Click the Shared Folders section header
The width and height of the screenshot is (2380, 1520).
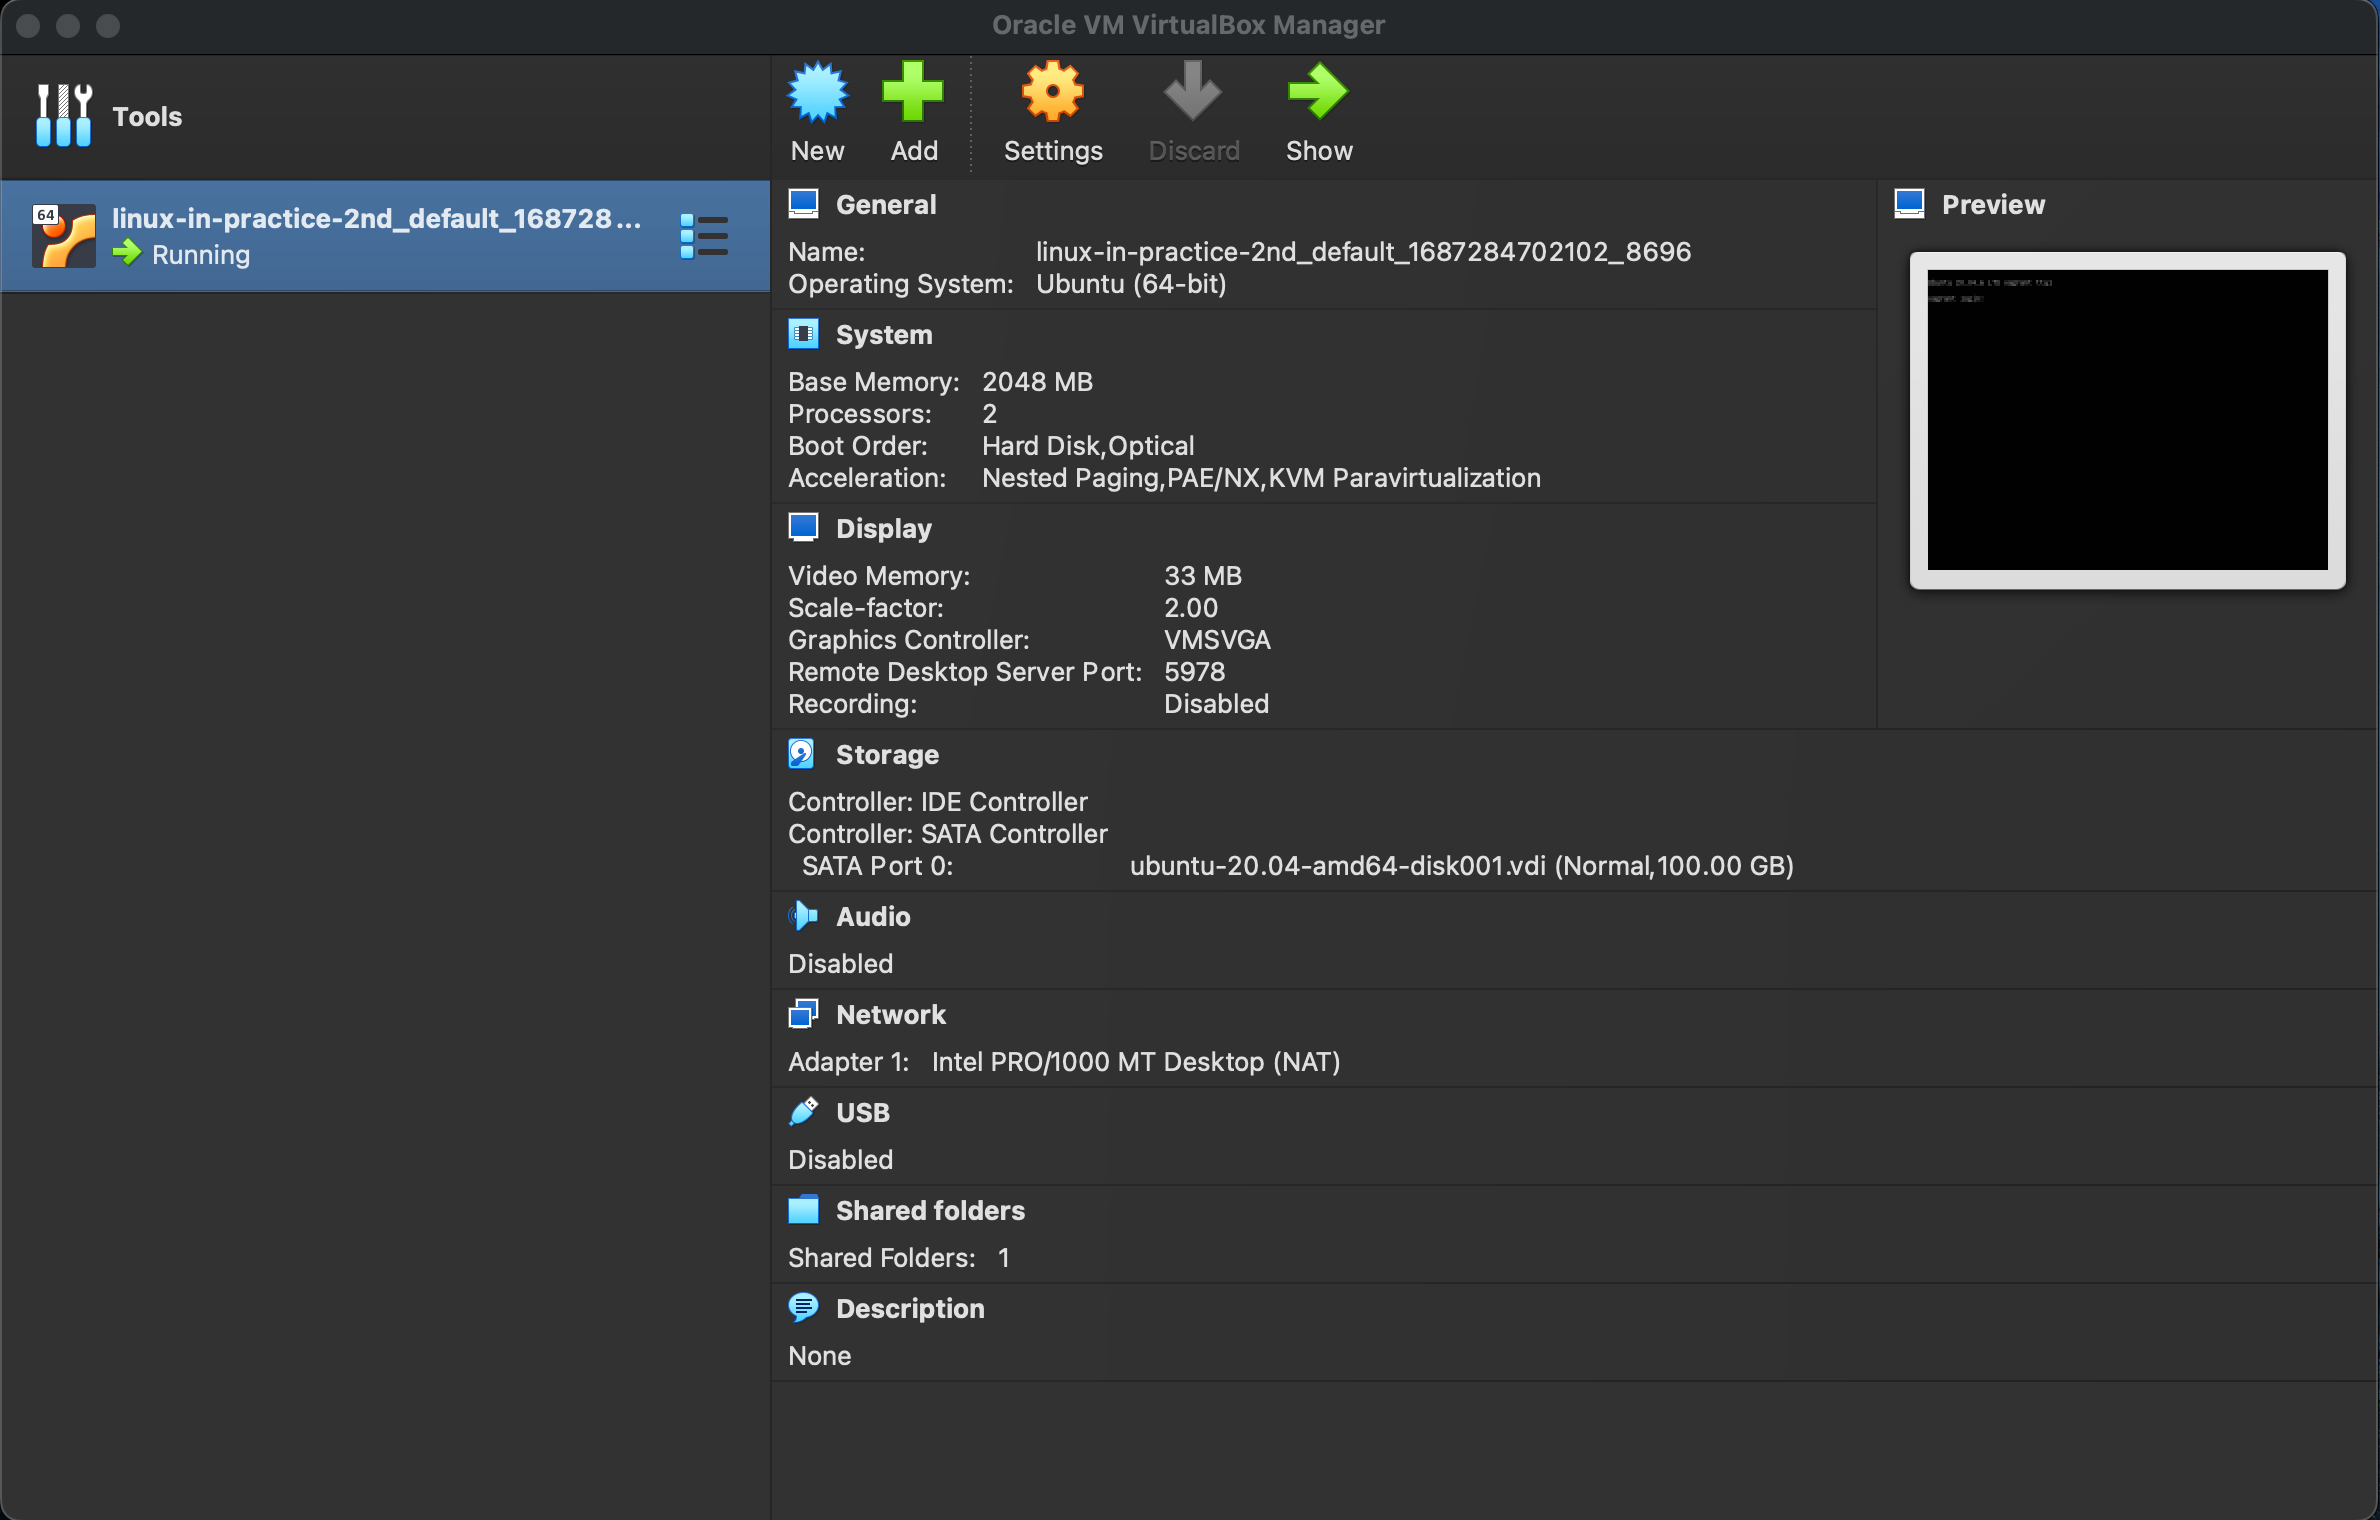(x=930, y=1209)
